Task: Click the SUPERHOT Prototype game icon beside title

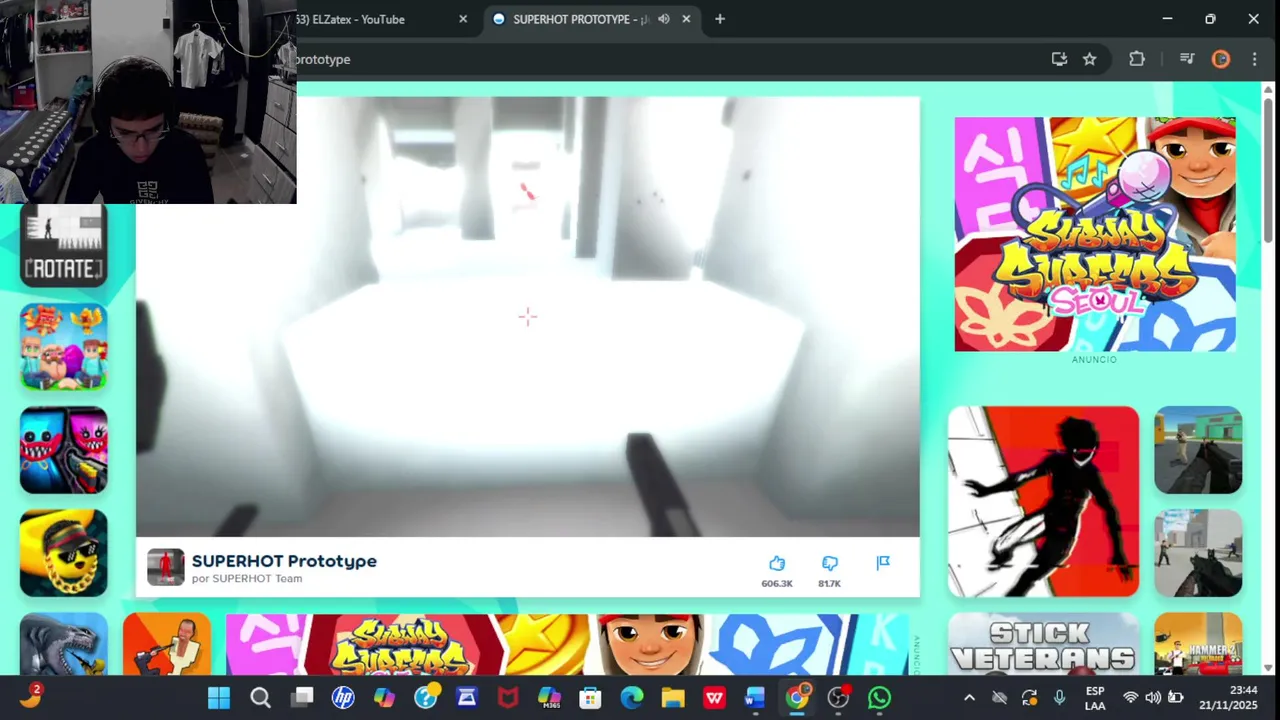Action: point(166,567)
